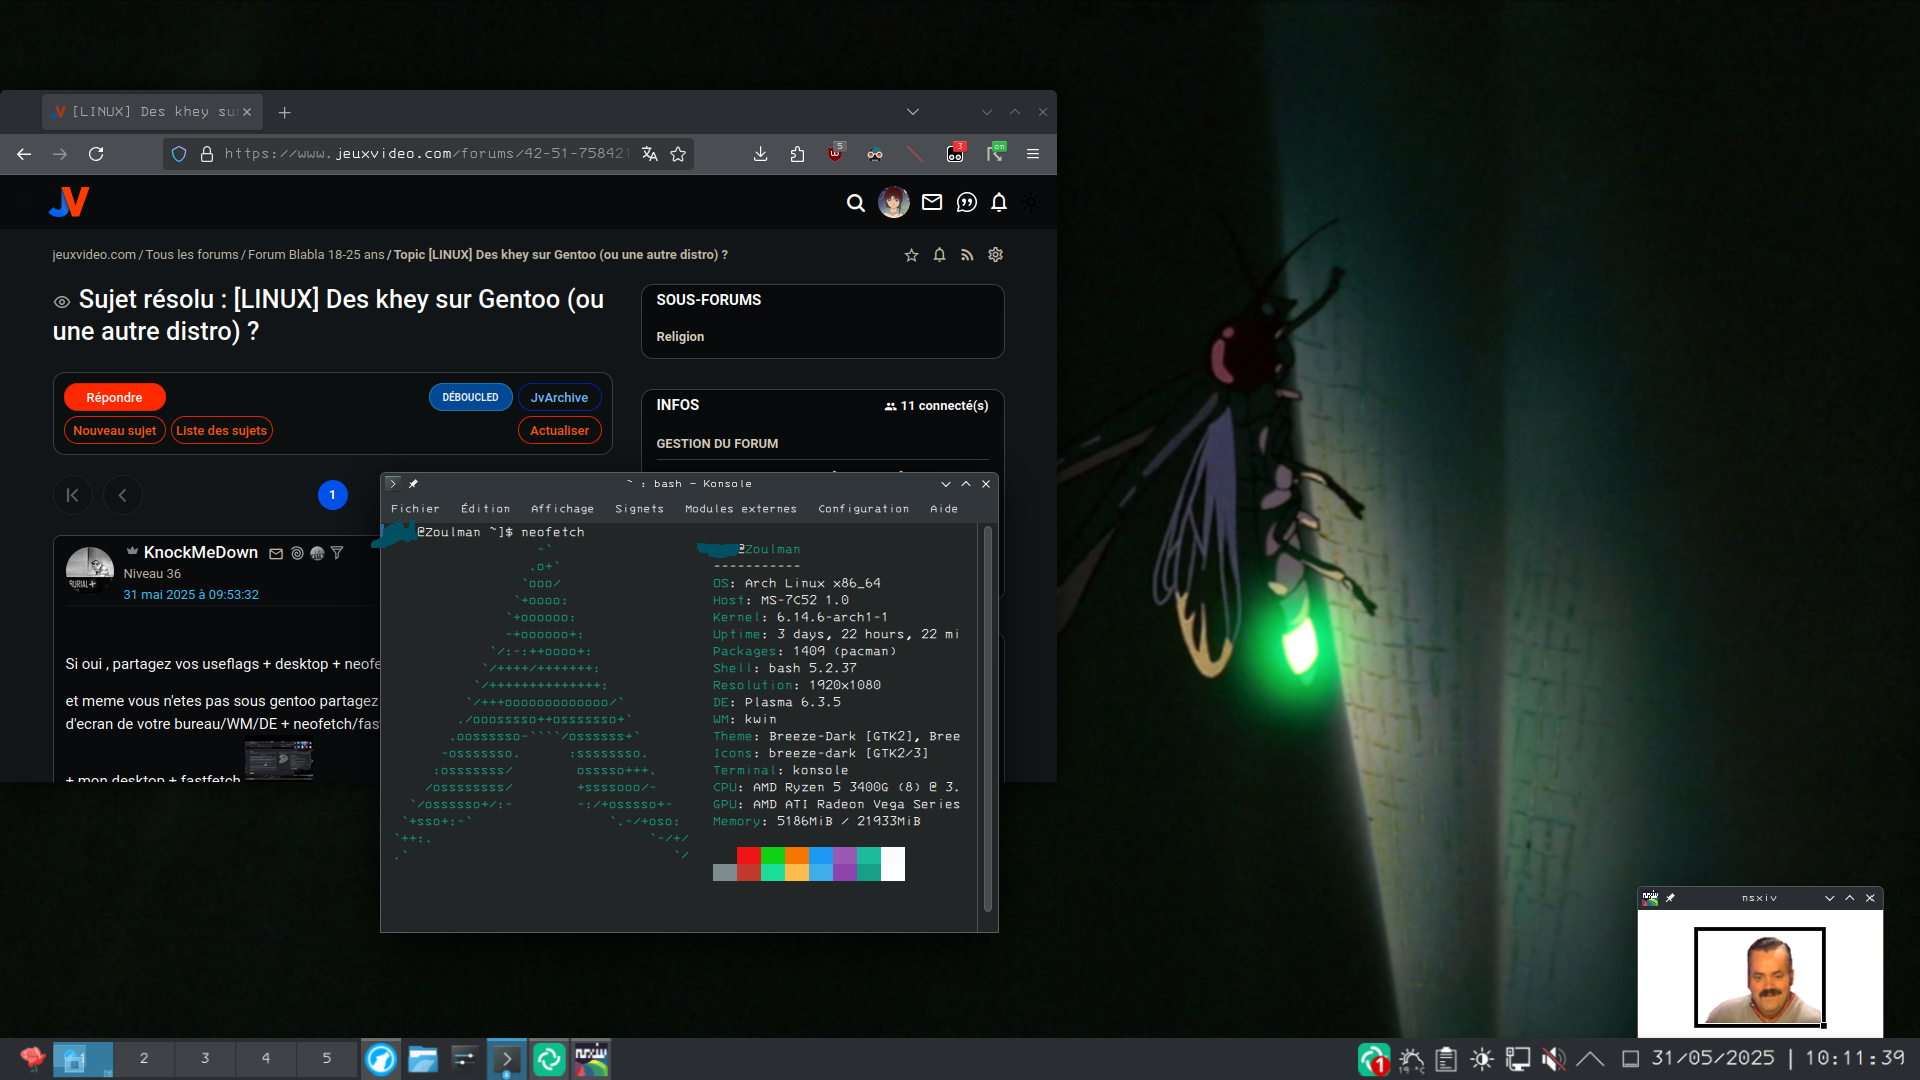Image resolution: width=1920 pixels, height=1080 pixels.
Task: Select the [LINUX] Des khey browser tab
Action: 152,112
